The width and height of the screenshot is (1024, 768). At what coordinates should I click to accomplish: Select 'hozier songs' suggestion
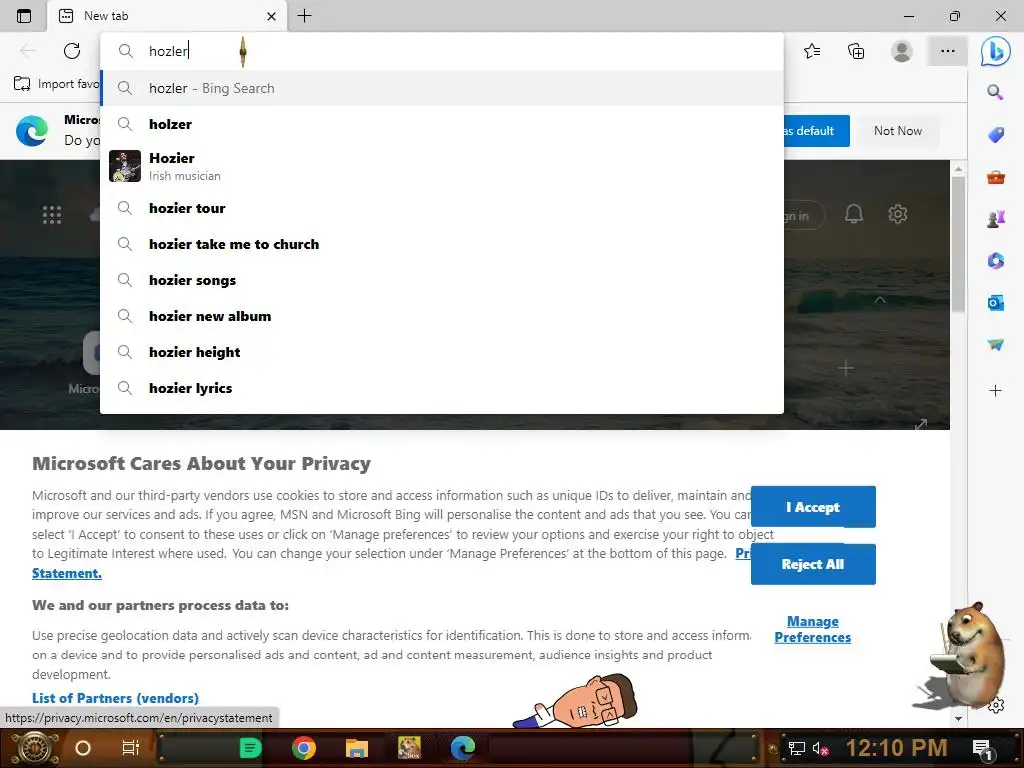[x=442, y=280]
